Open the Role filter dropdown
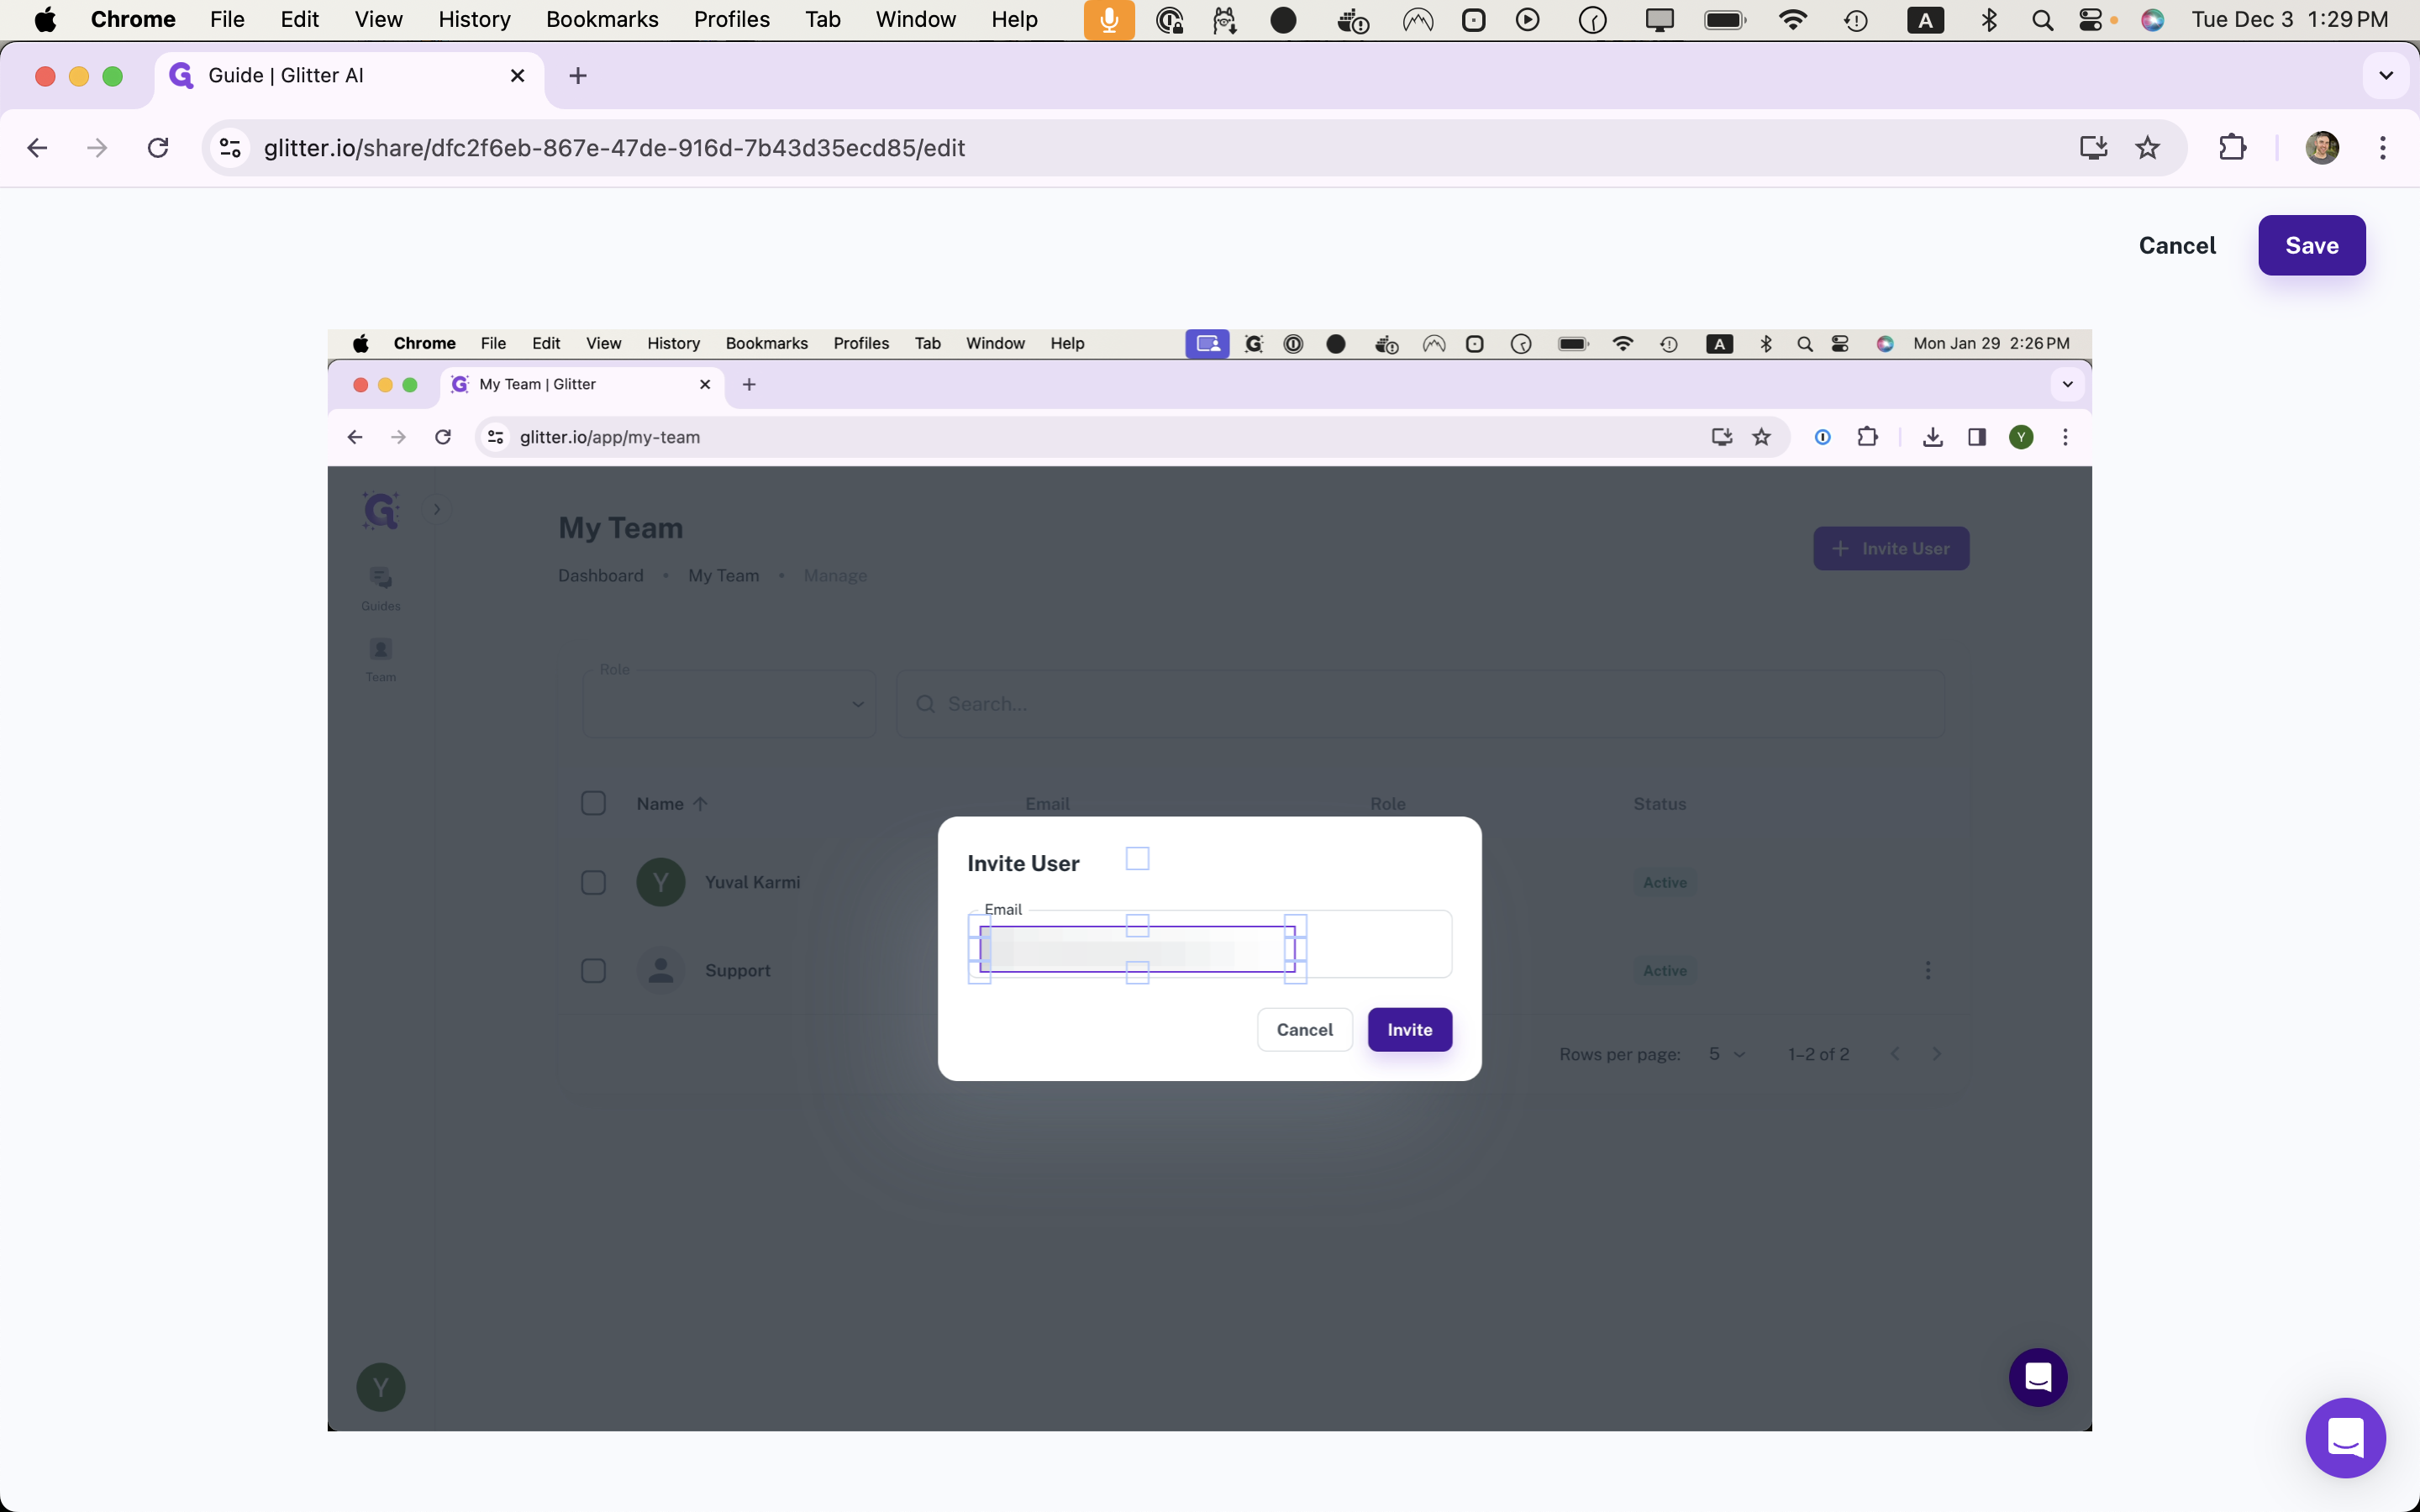 [x=729, y=704]
